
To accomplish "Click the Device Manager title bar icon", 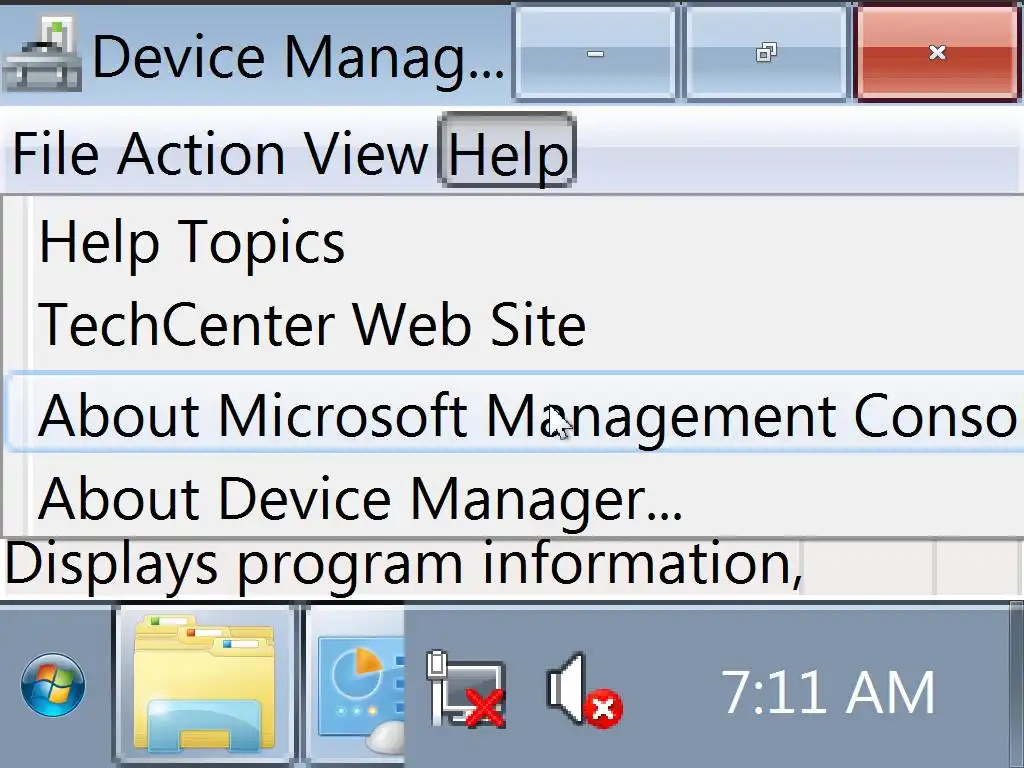I will [x=40, y=55].
